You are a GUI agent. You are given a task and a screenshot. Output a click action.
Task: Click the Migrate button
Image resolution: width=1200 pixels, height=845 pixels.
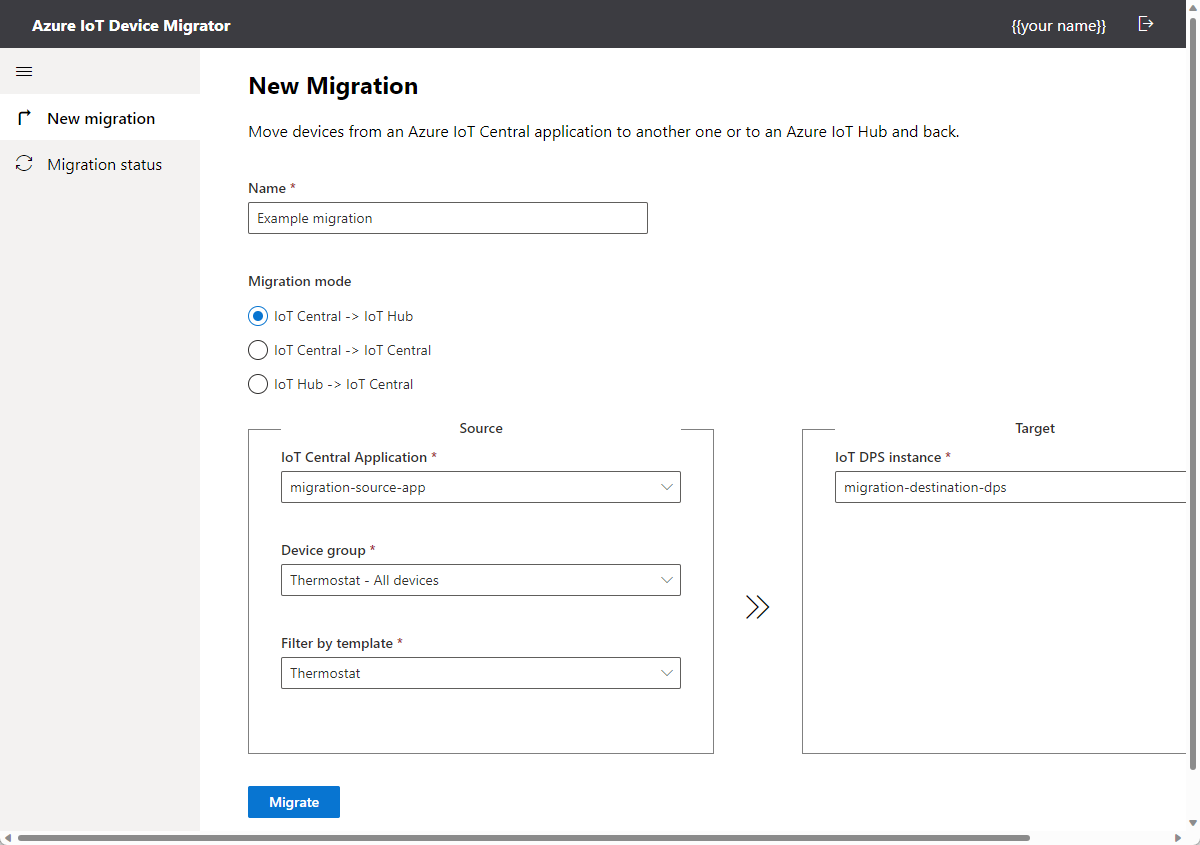(x=294, y=802)
